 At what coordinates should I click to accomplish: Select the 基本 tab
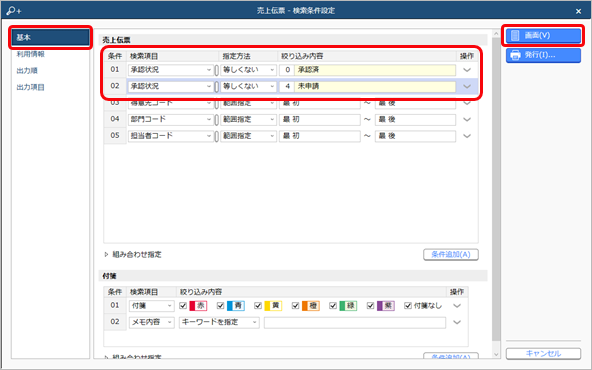(x=51, y=37)
